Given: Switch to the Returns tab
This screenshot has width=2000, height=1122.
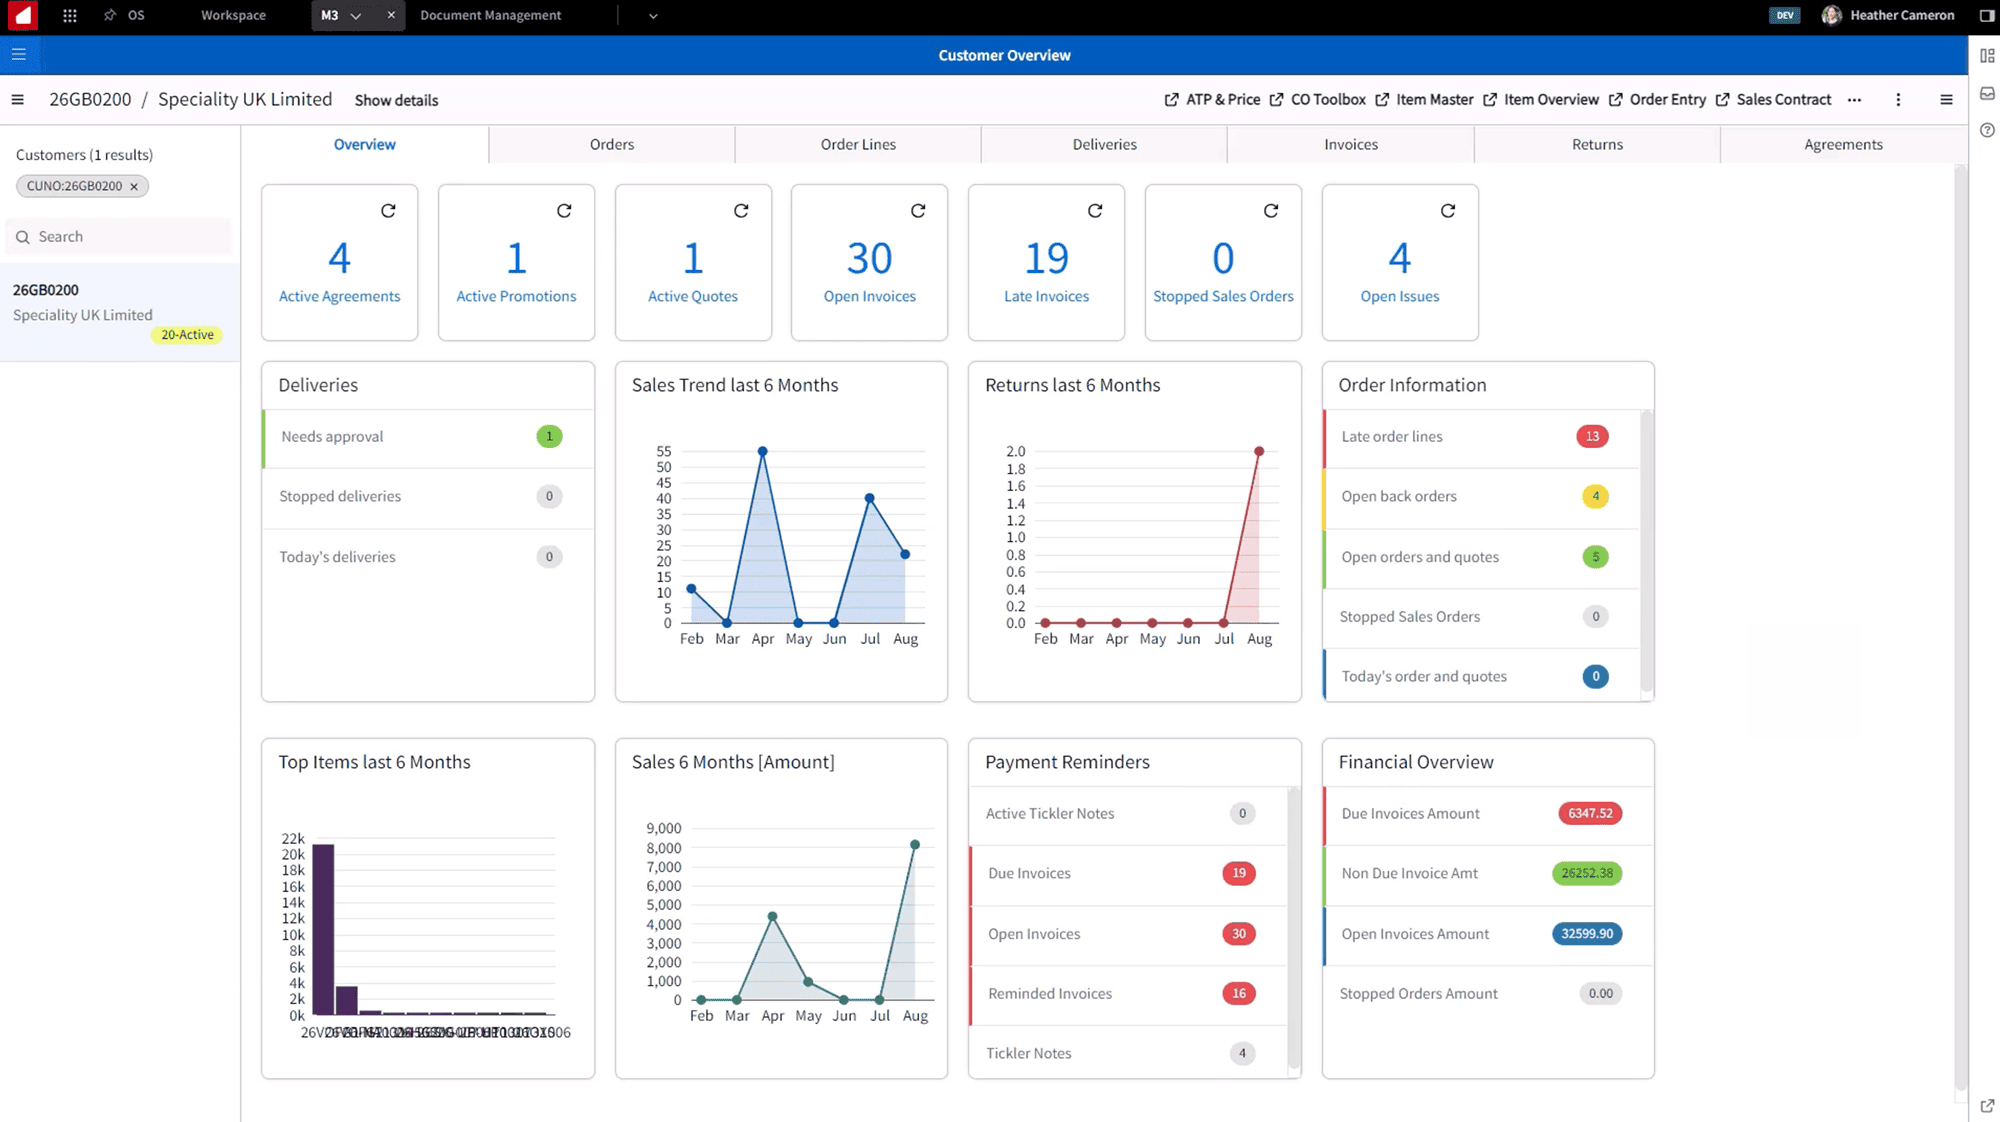Looking at the screenshot, I should [1597, 144].
